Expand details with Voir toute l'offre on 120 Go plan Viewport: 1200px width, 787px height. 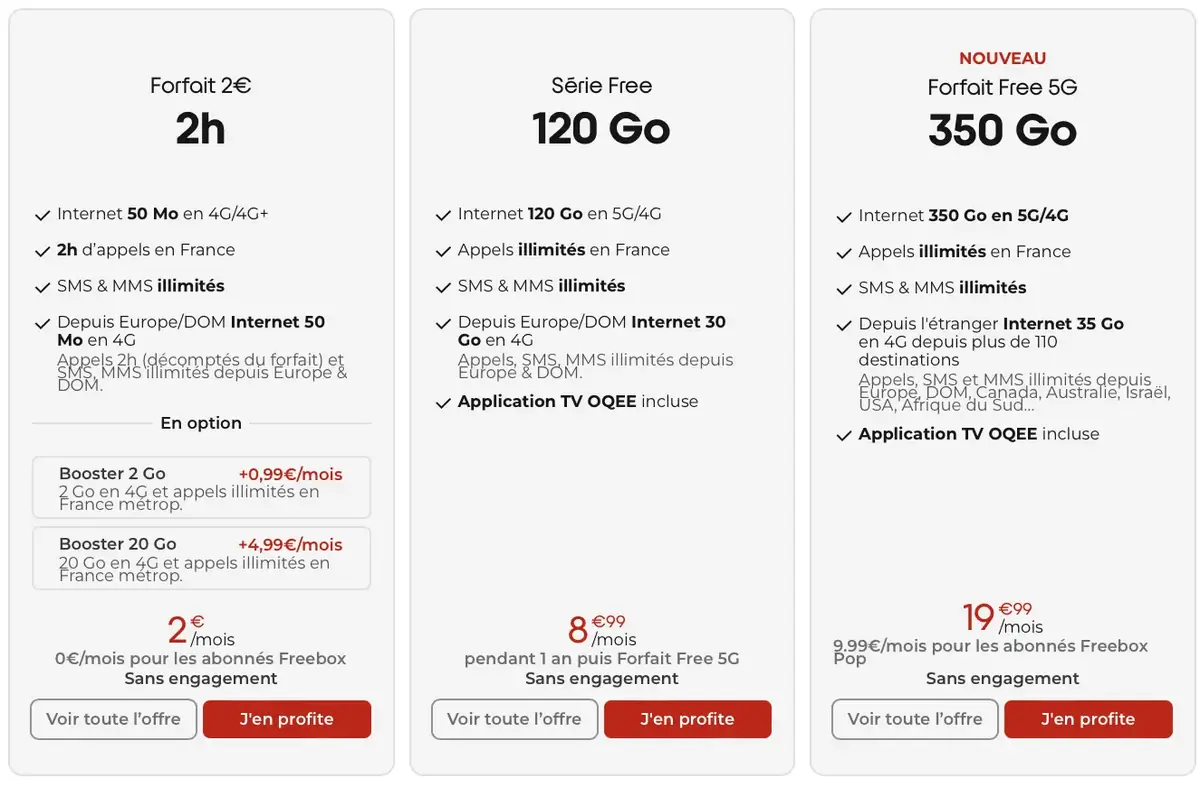(x=514, y=719)
